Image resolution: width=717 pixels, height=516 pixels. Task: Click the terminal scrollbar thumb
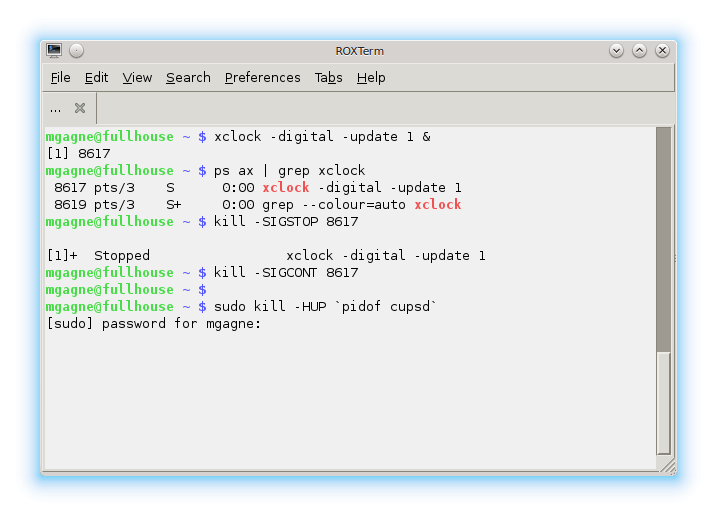tap(663, 240)
